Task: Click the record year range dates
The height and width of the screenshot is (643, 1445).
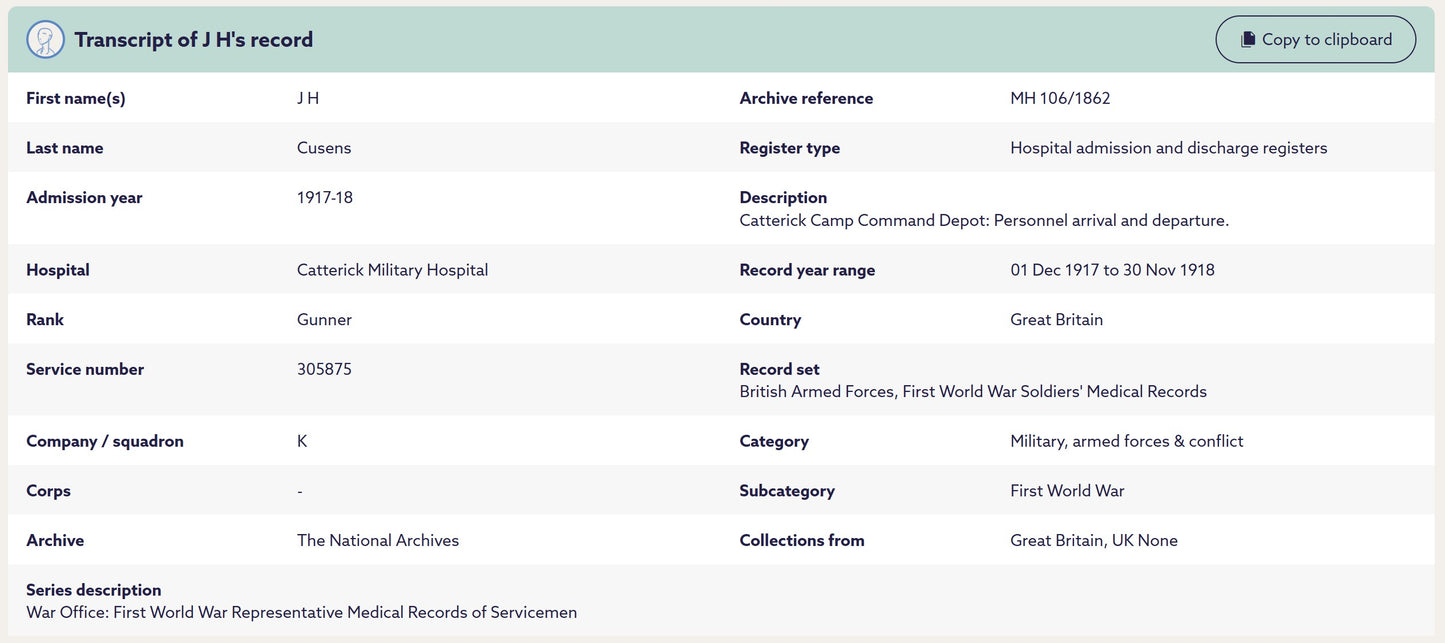Action: pyautogui.click(x=1112, y=270)
